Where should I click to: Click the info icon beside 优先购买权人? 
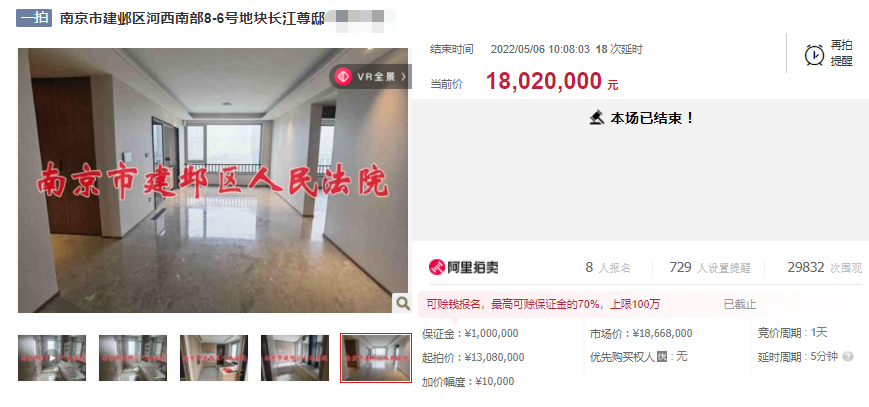[661, 357]
